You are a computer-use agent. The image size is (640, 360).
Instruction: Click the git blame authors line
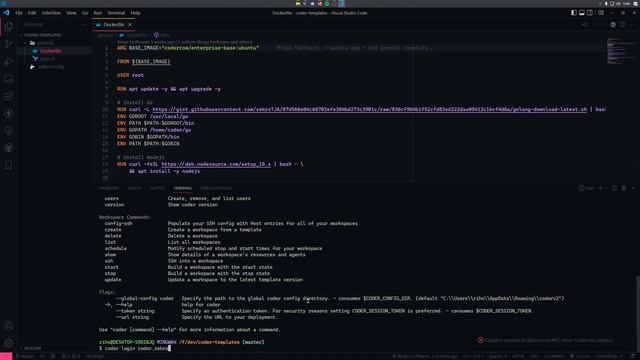[x=184, y=42]
